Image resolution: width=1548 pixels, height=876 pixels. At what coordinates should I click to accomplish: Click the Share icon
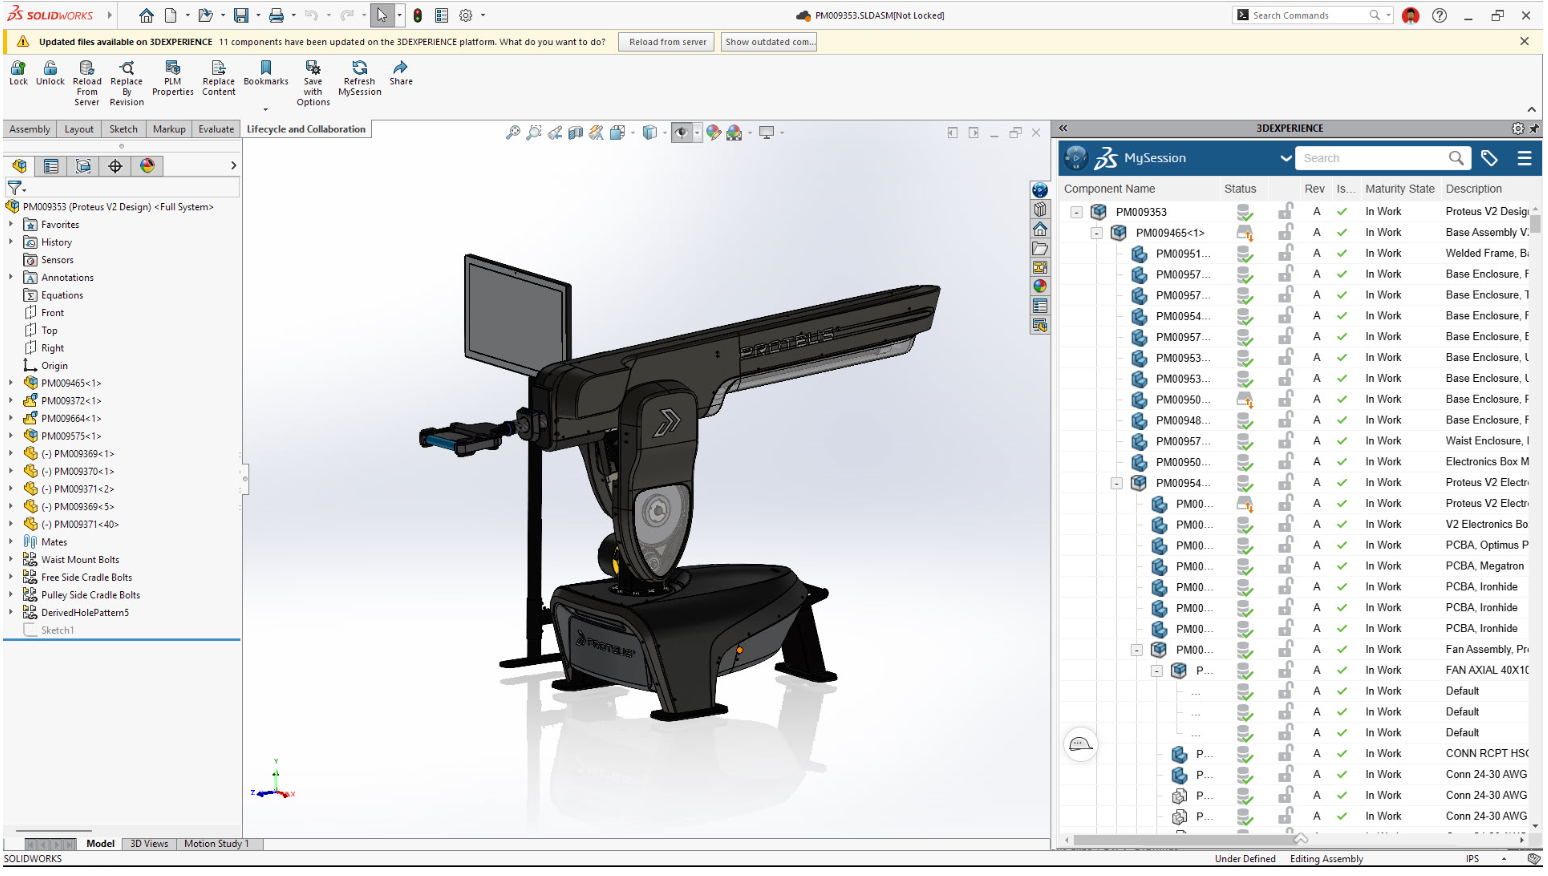pyautogui.click(x=401, y=68)
